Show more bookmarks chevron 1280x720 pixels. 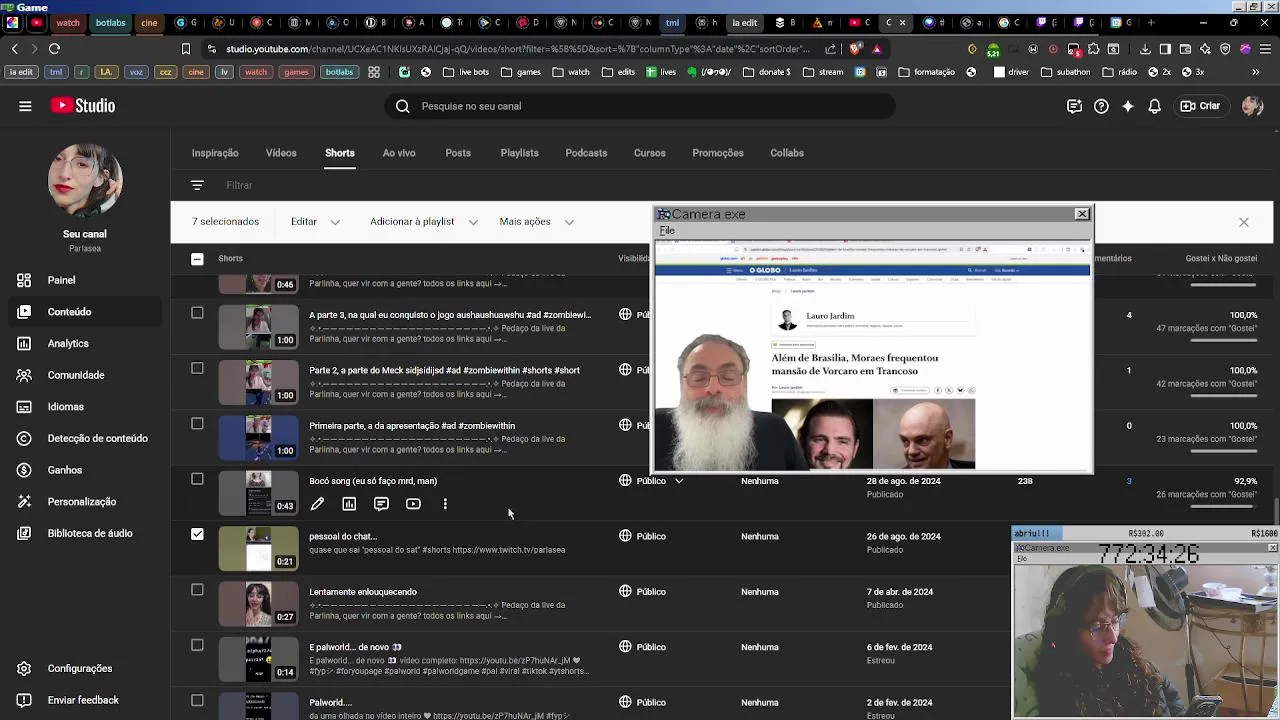1256,72
